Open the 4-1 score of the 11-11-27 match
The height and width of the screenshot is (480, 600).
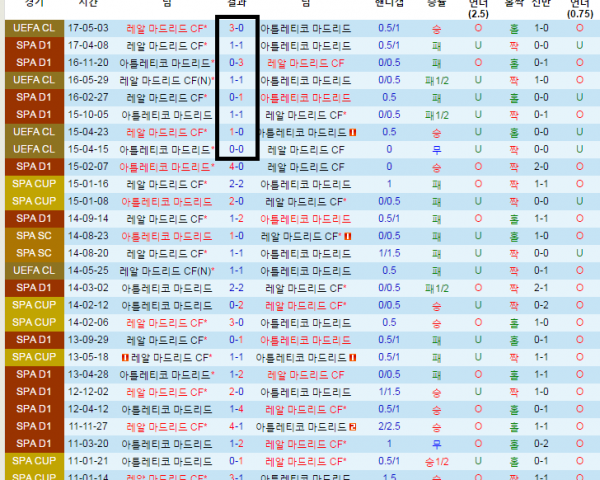(x=236, y=426)
